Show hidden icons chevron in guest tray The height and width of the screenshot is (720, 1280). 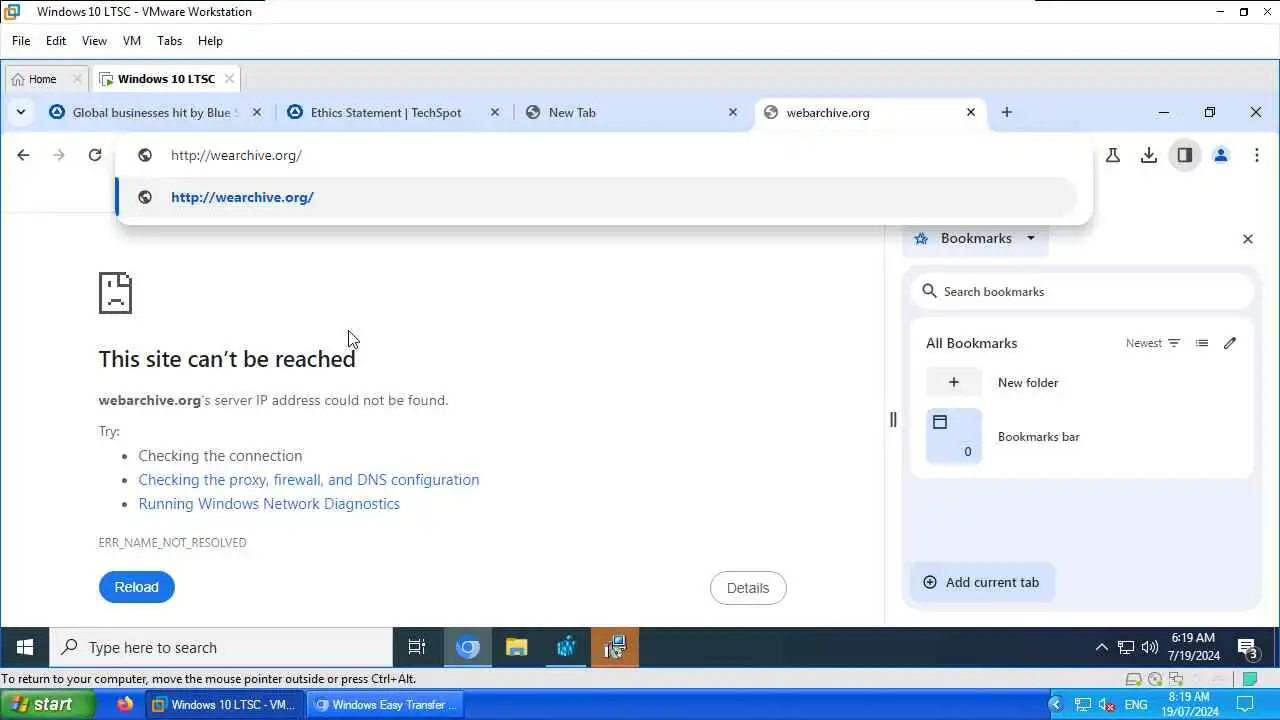[1102, 647]
